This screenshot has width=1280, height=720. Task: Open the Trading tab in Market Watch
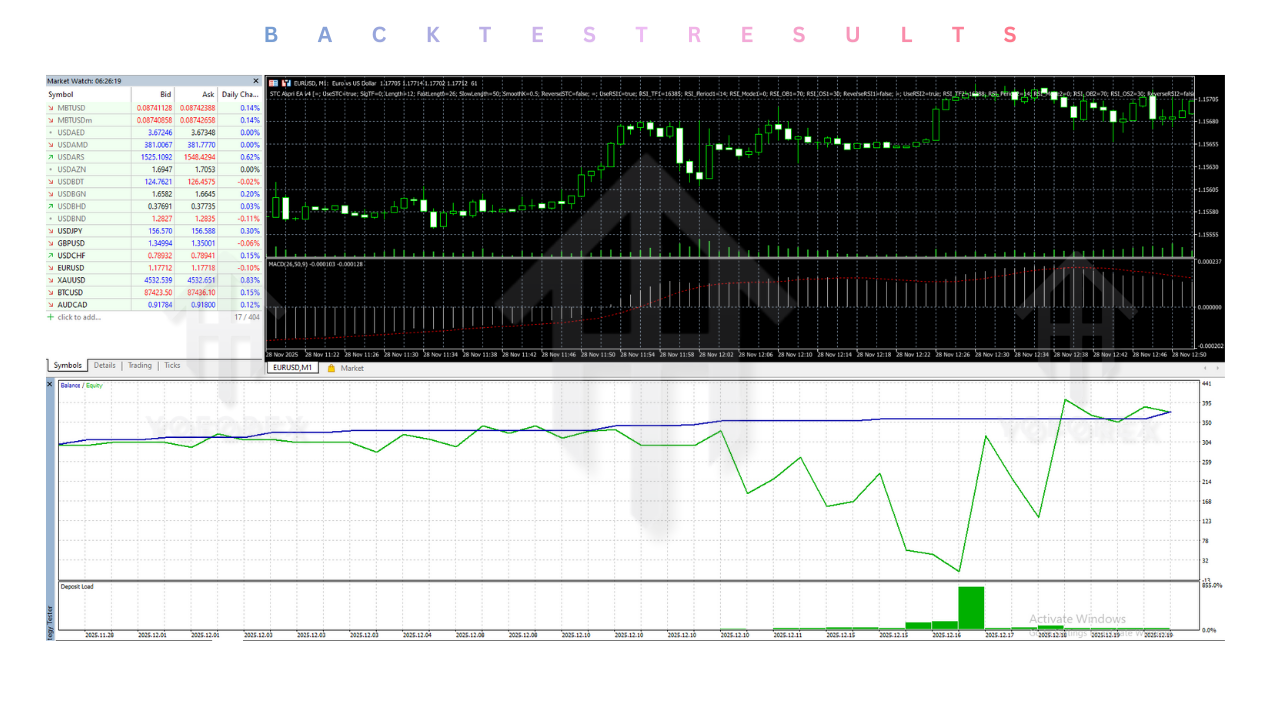[x=140, y=366]
